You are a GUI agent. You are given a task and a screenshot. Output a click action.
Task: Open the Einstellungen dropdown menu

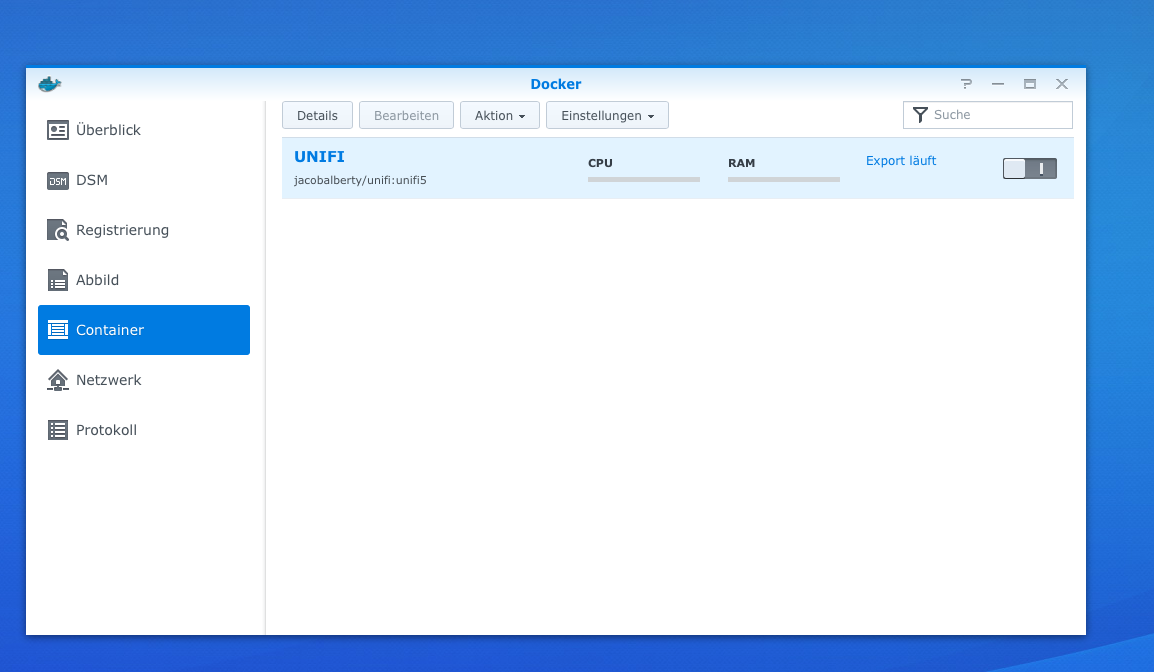(607, 116)
